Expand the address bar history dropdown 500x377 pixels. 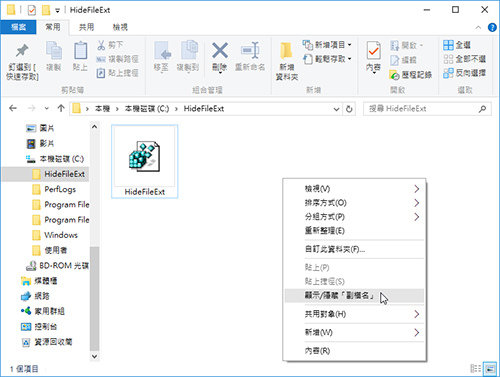336,109
